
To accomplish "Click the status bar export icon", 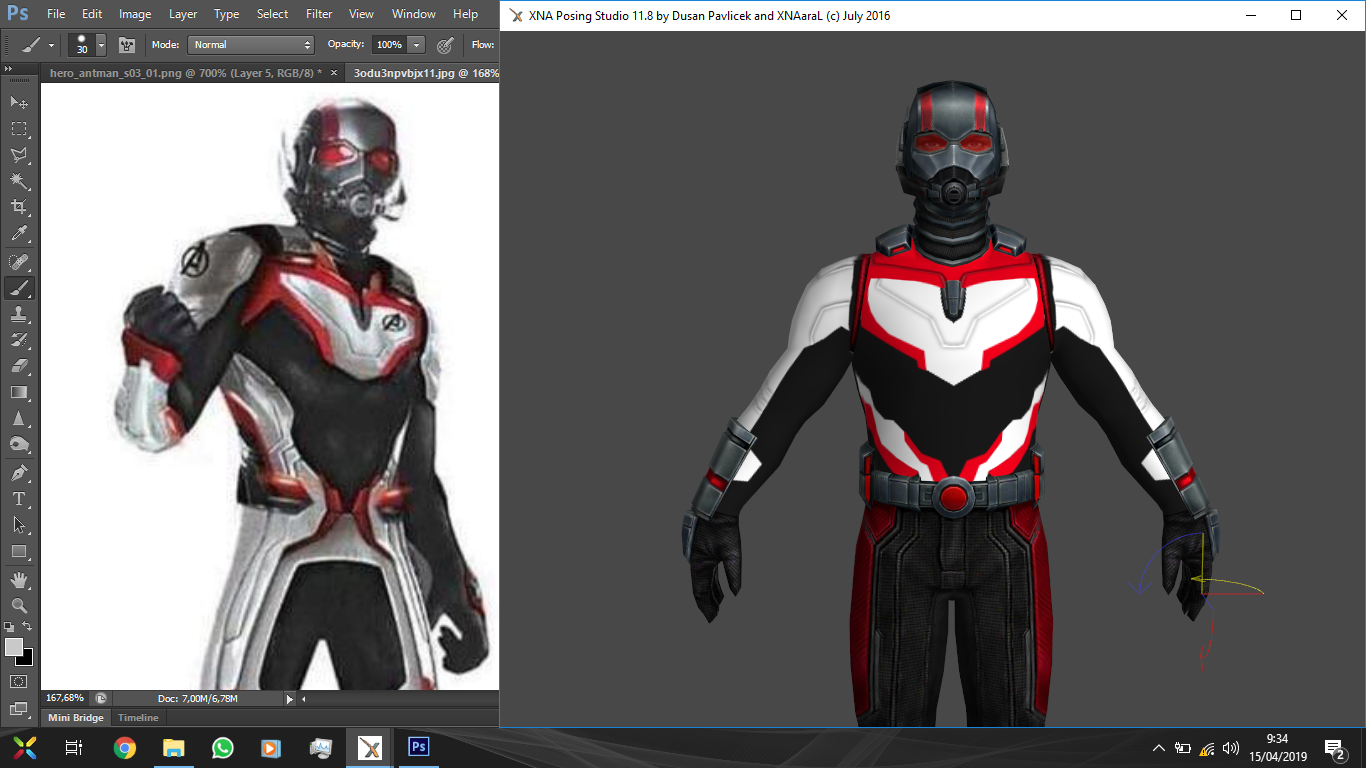I will pyautogui.click(x=101, y=698).
